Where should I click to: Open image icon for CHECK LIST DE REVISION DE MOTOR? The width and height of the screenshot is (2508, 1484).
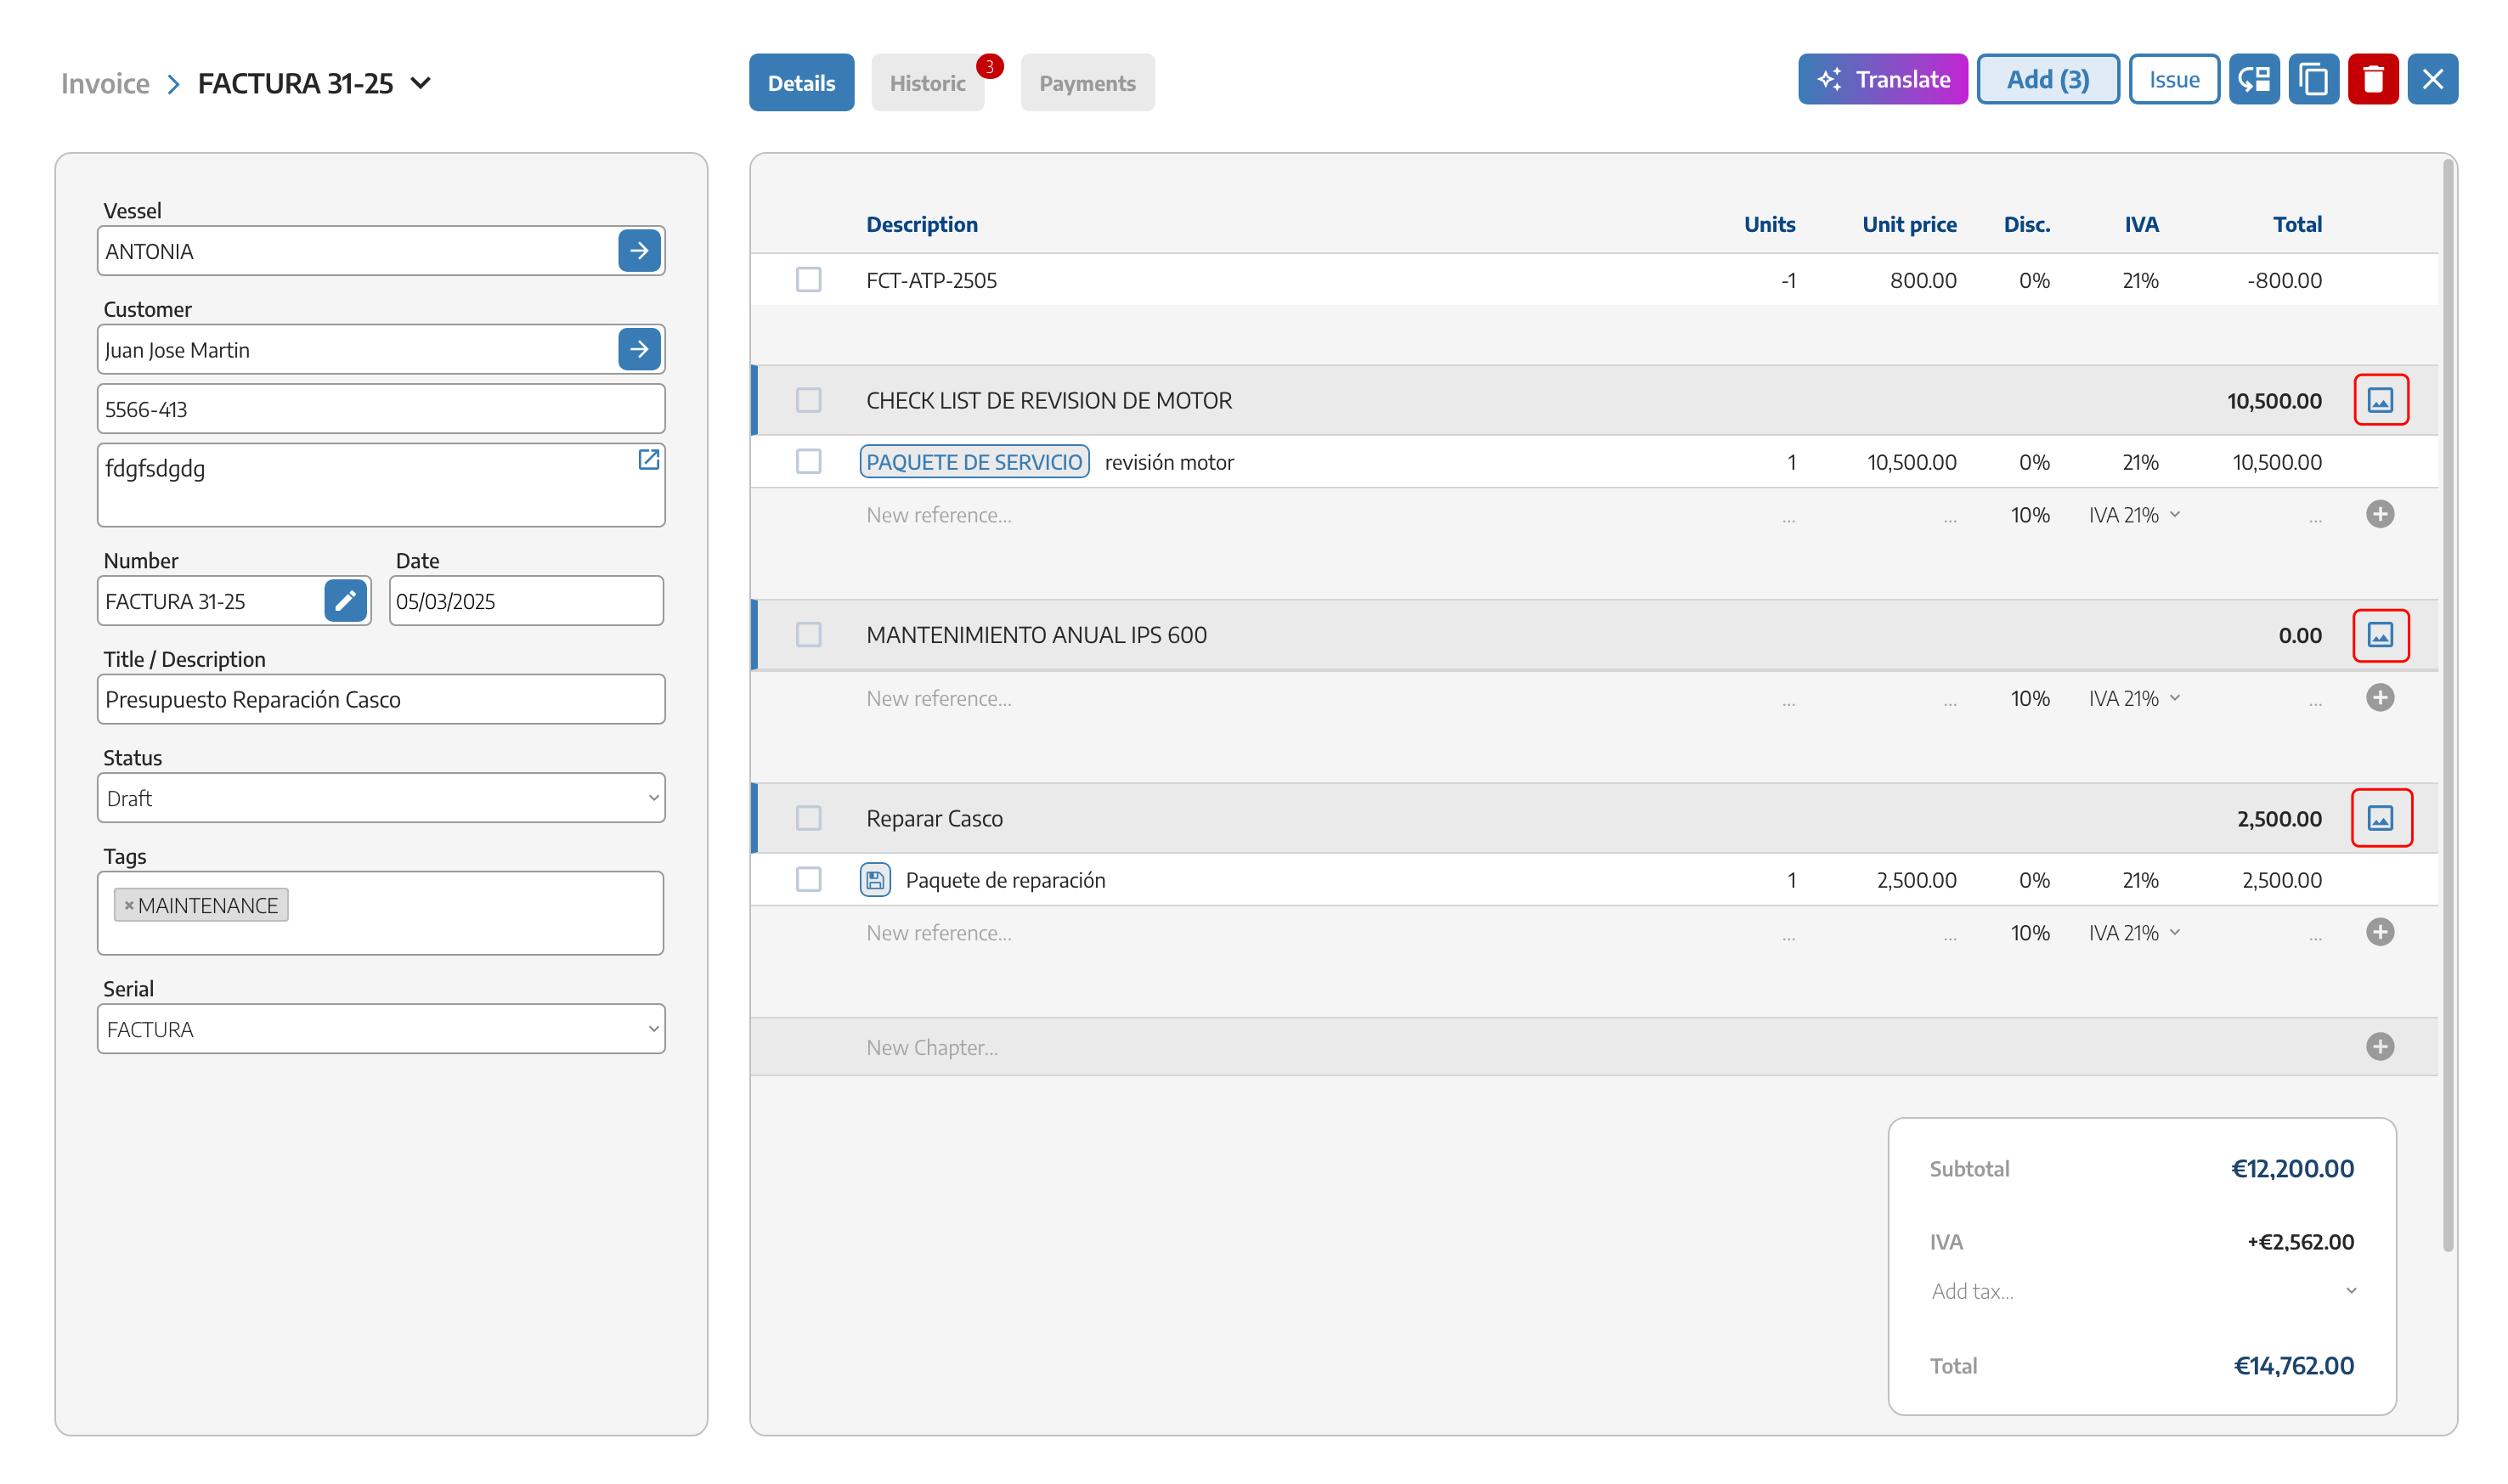pos(2380,400)
